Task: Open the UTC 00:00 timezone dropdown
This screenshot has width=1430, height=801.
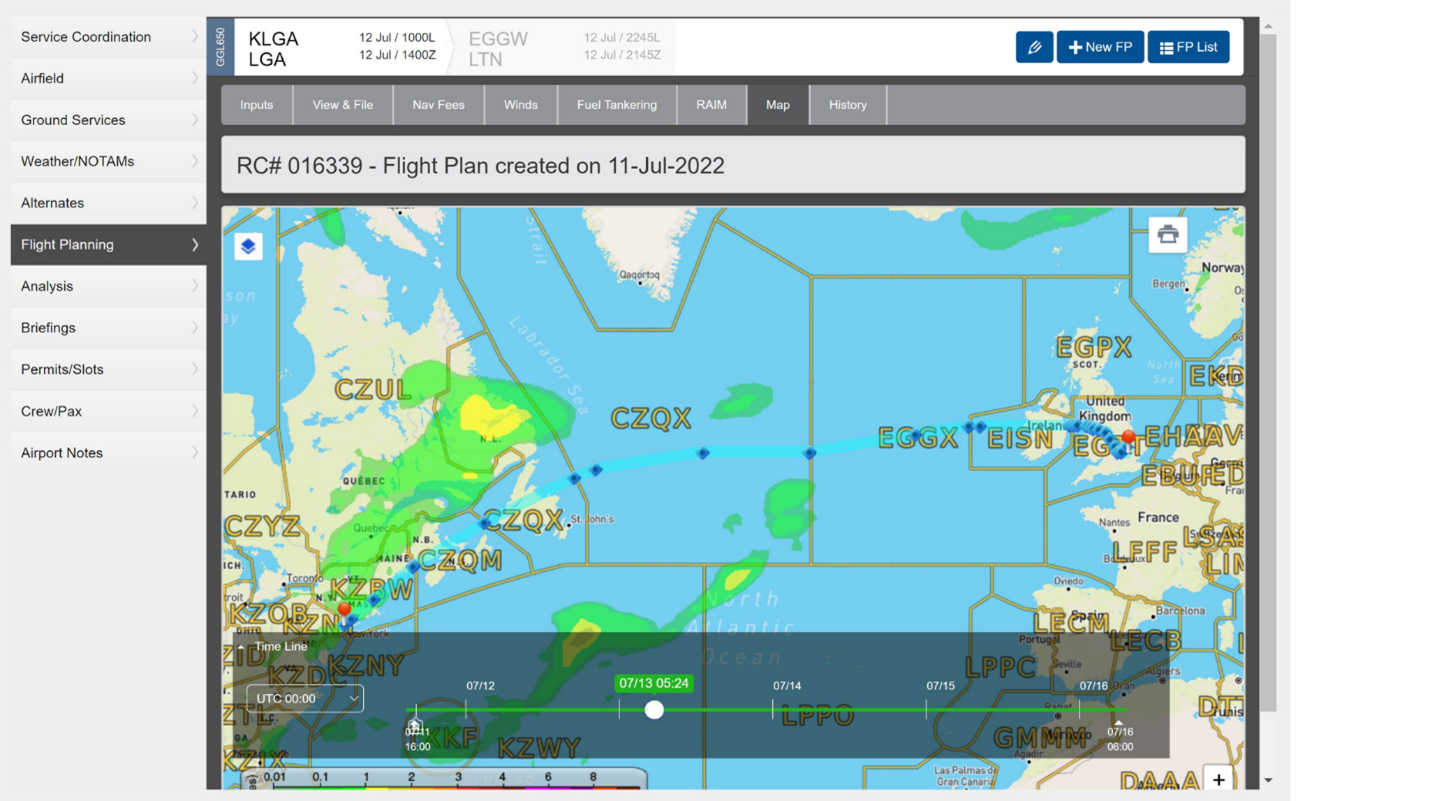Action: click(x=305, y=698)
